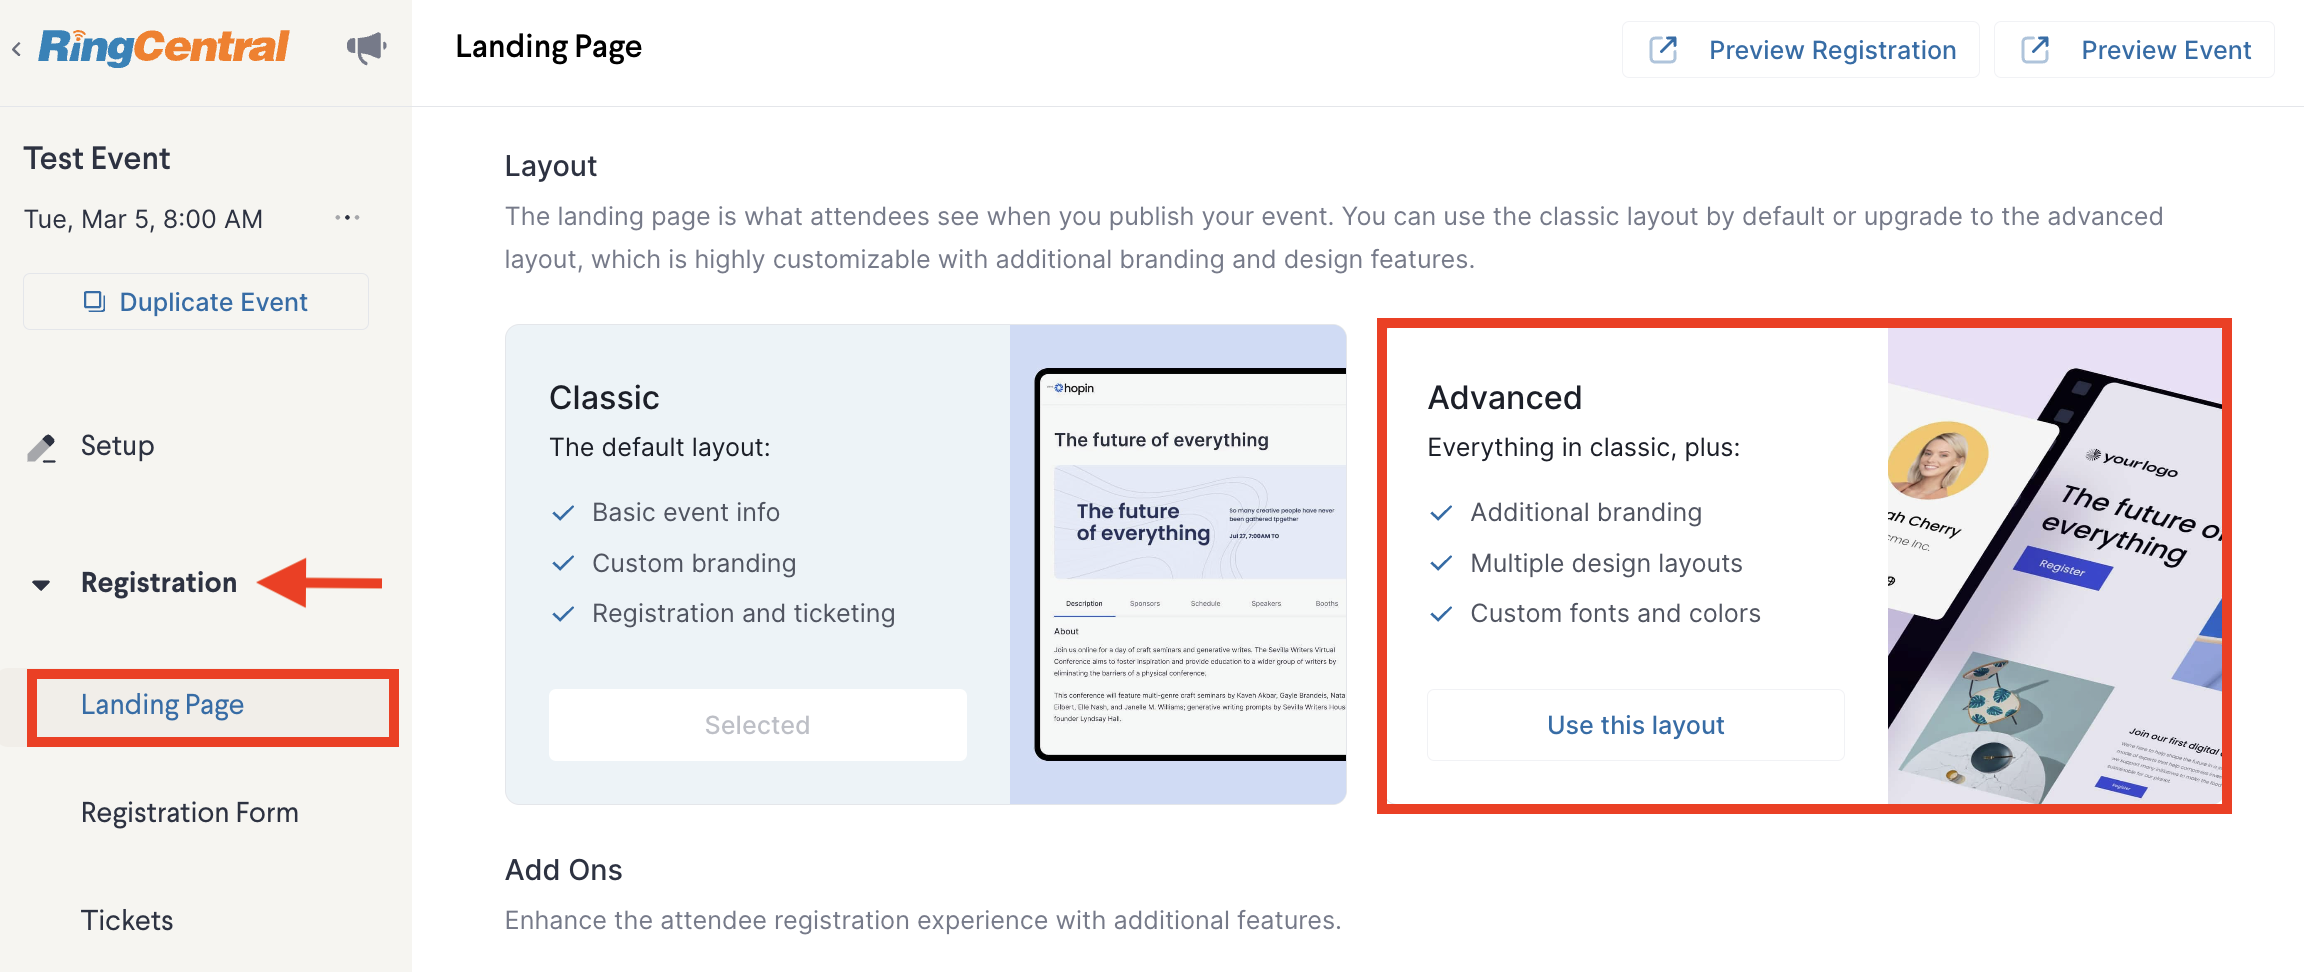The height and width of the screenshot is (972, 2304).
Task: Click the pencil icon next to Setup
Action: click(41, 447)
